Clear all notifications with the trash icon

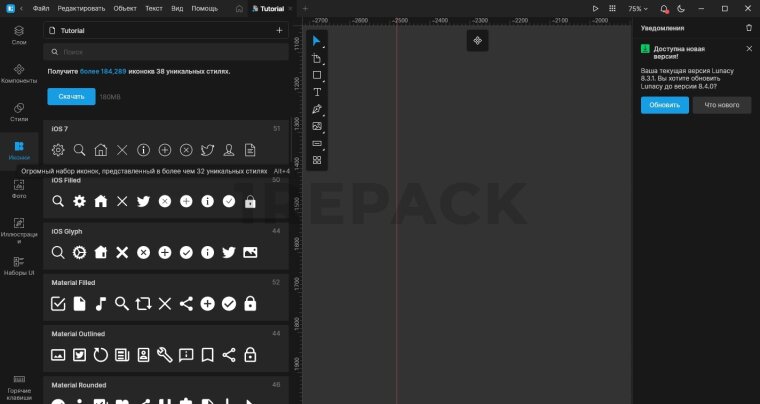coord(748,28)
